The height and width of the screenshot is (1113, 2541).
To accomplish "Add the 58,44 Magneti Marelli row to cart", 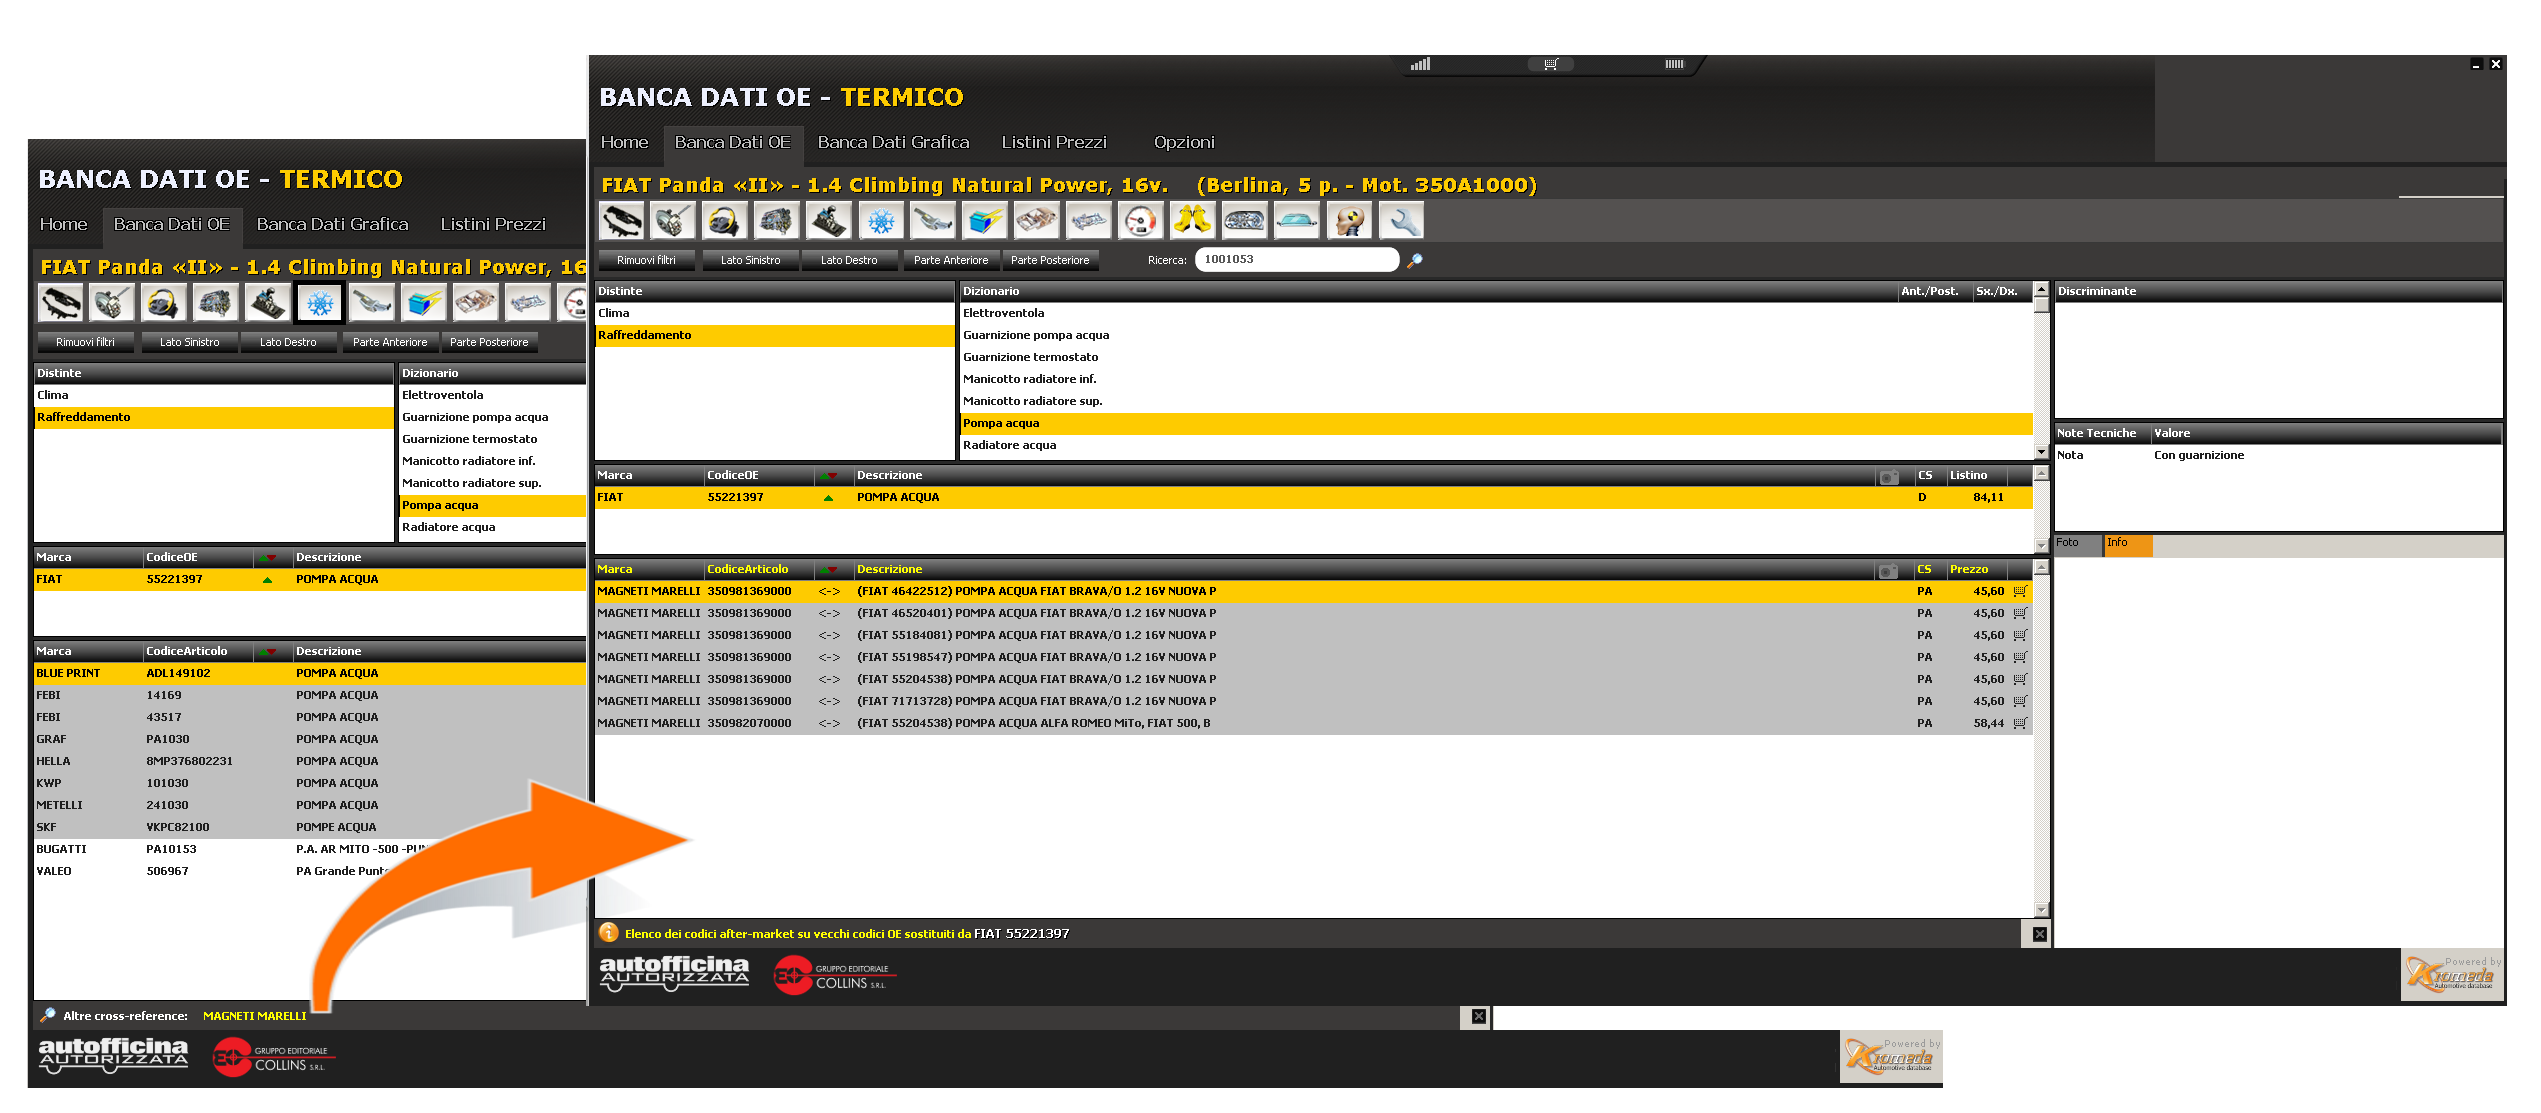I will 2020,723.
